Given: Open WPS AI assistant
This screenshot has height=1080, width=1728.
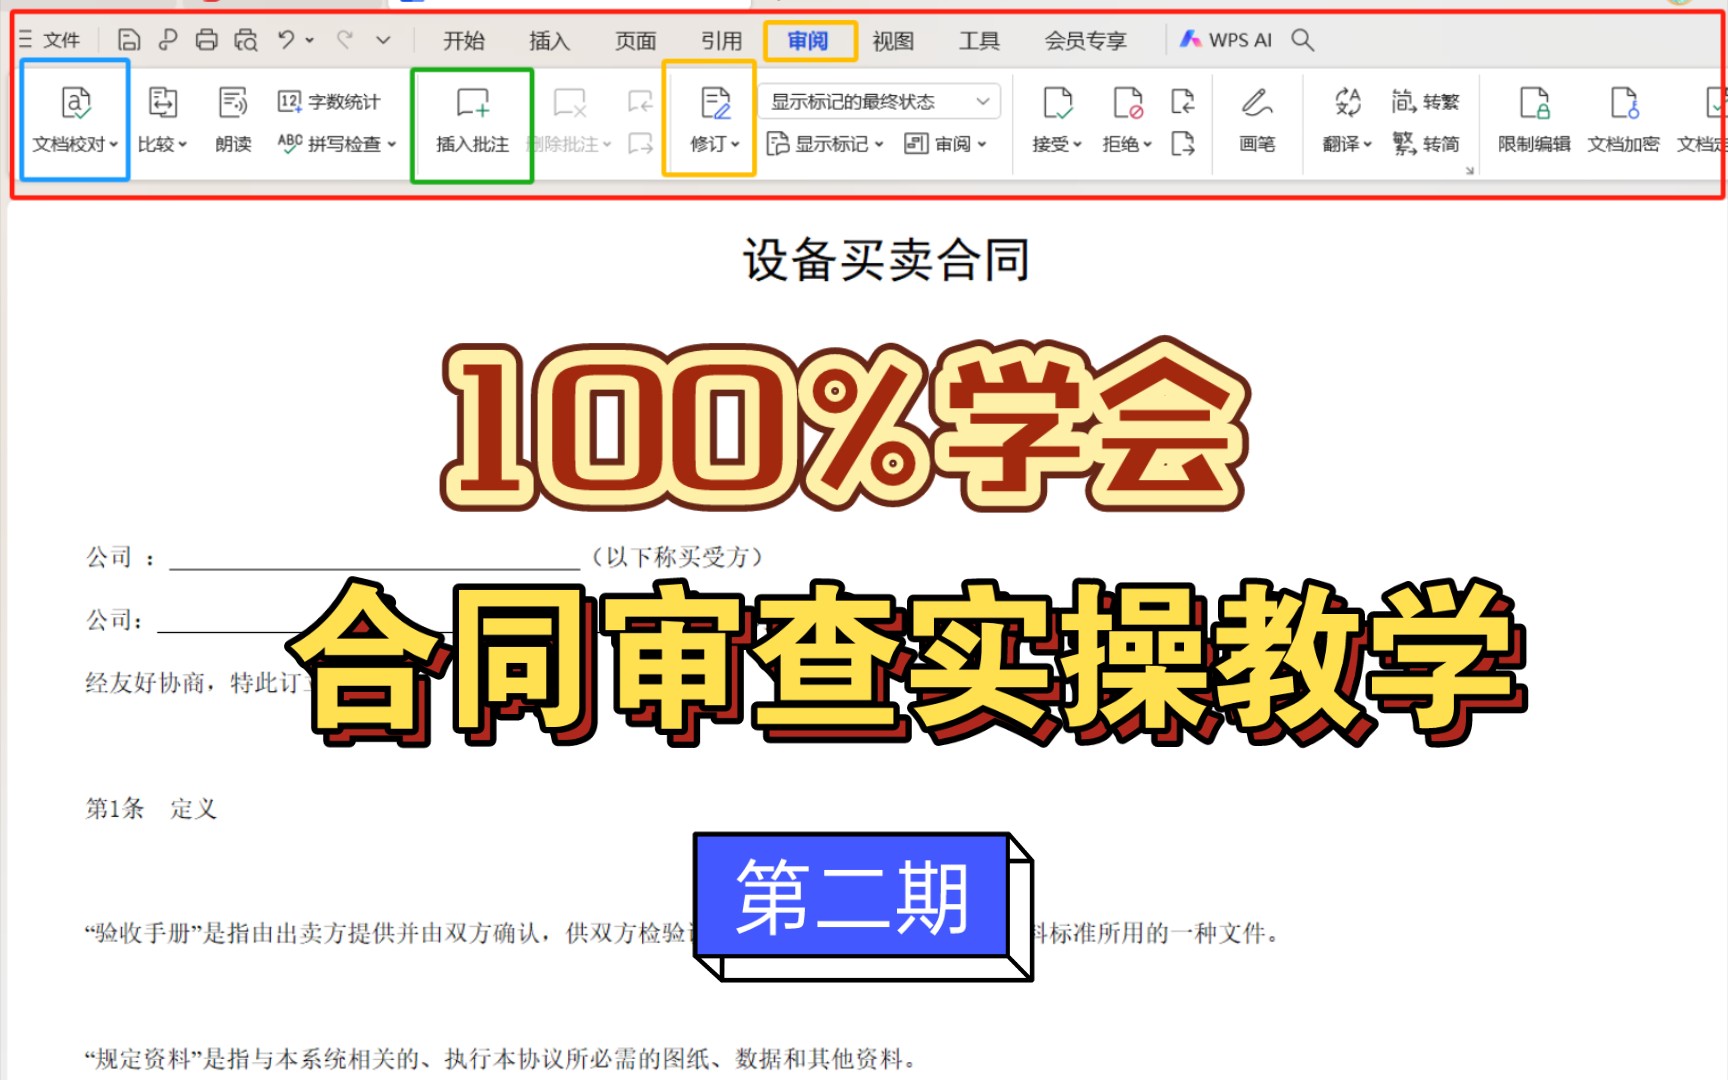Looking at the screenshot, I should [1226, 40].
